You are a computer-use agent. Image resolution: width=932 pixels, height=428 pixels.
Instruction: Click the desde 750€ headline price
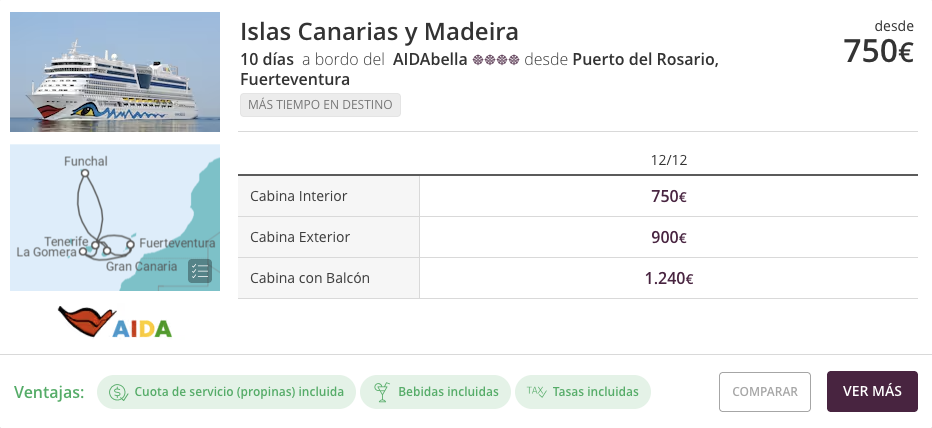(x=877, y=51)
